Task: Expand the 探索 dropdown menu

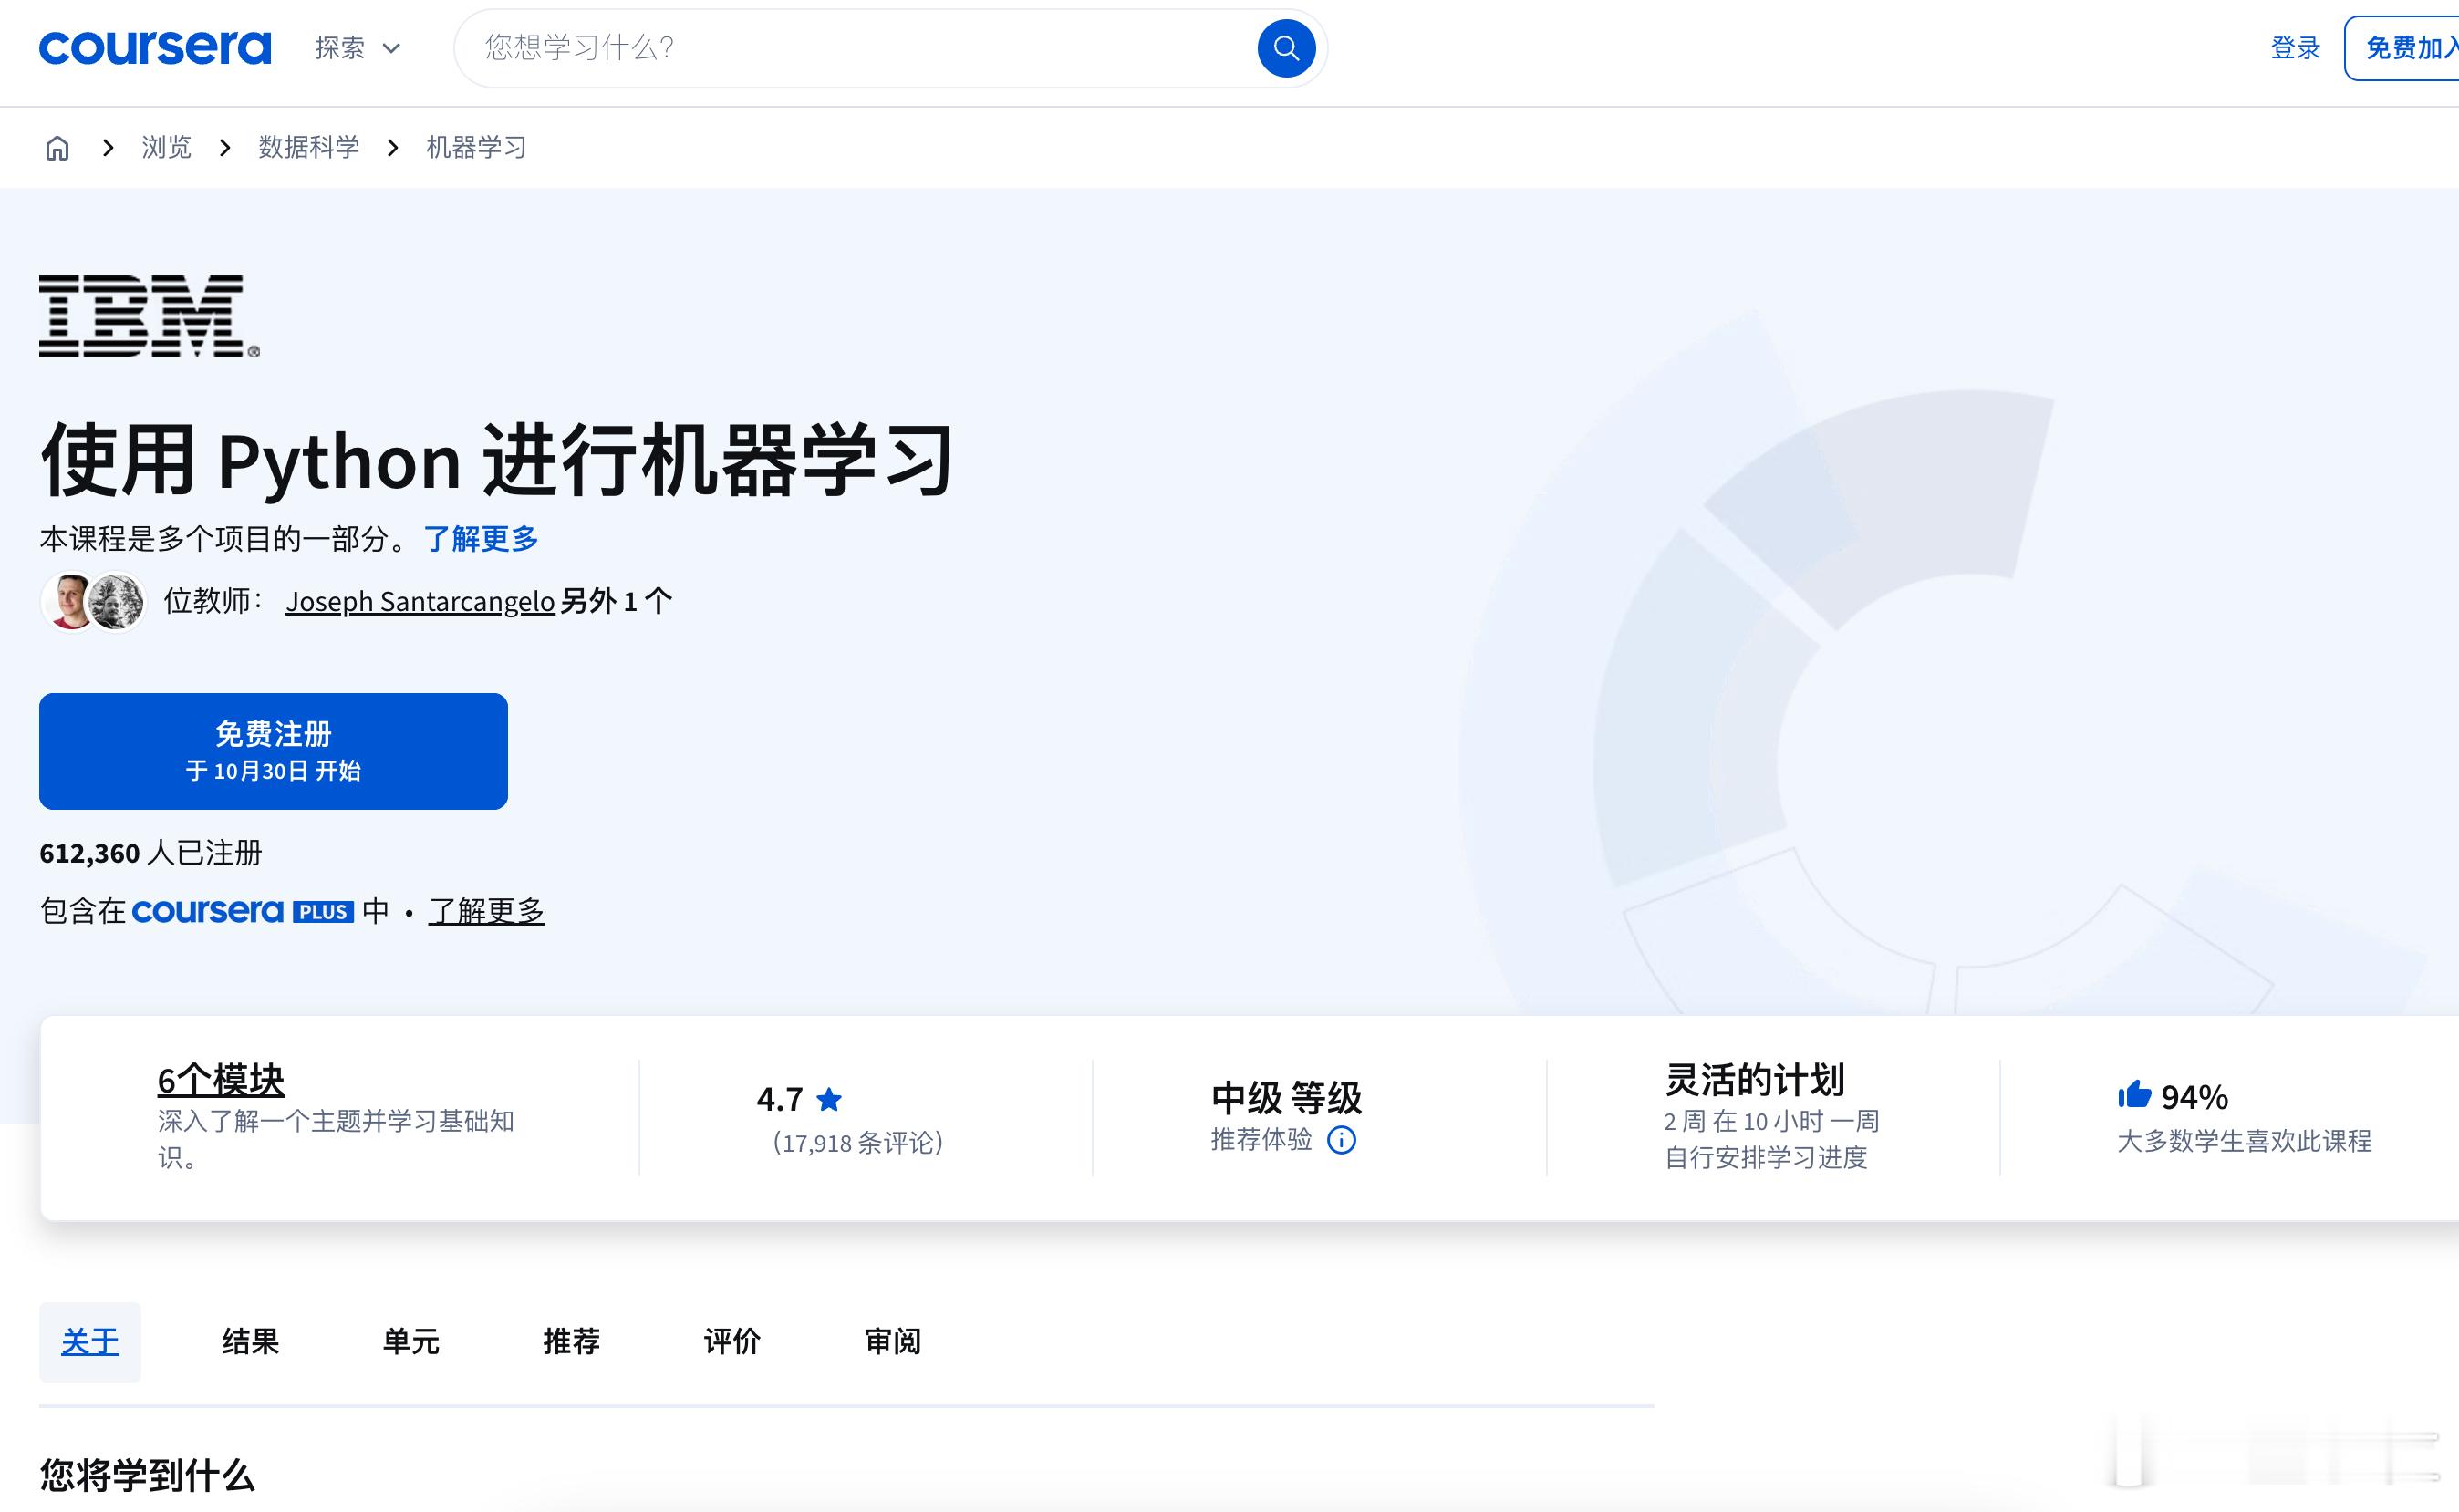Action: [x=357, y=48]
